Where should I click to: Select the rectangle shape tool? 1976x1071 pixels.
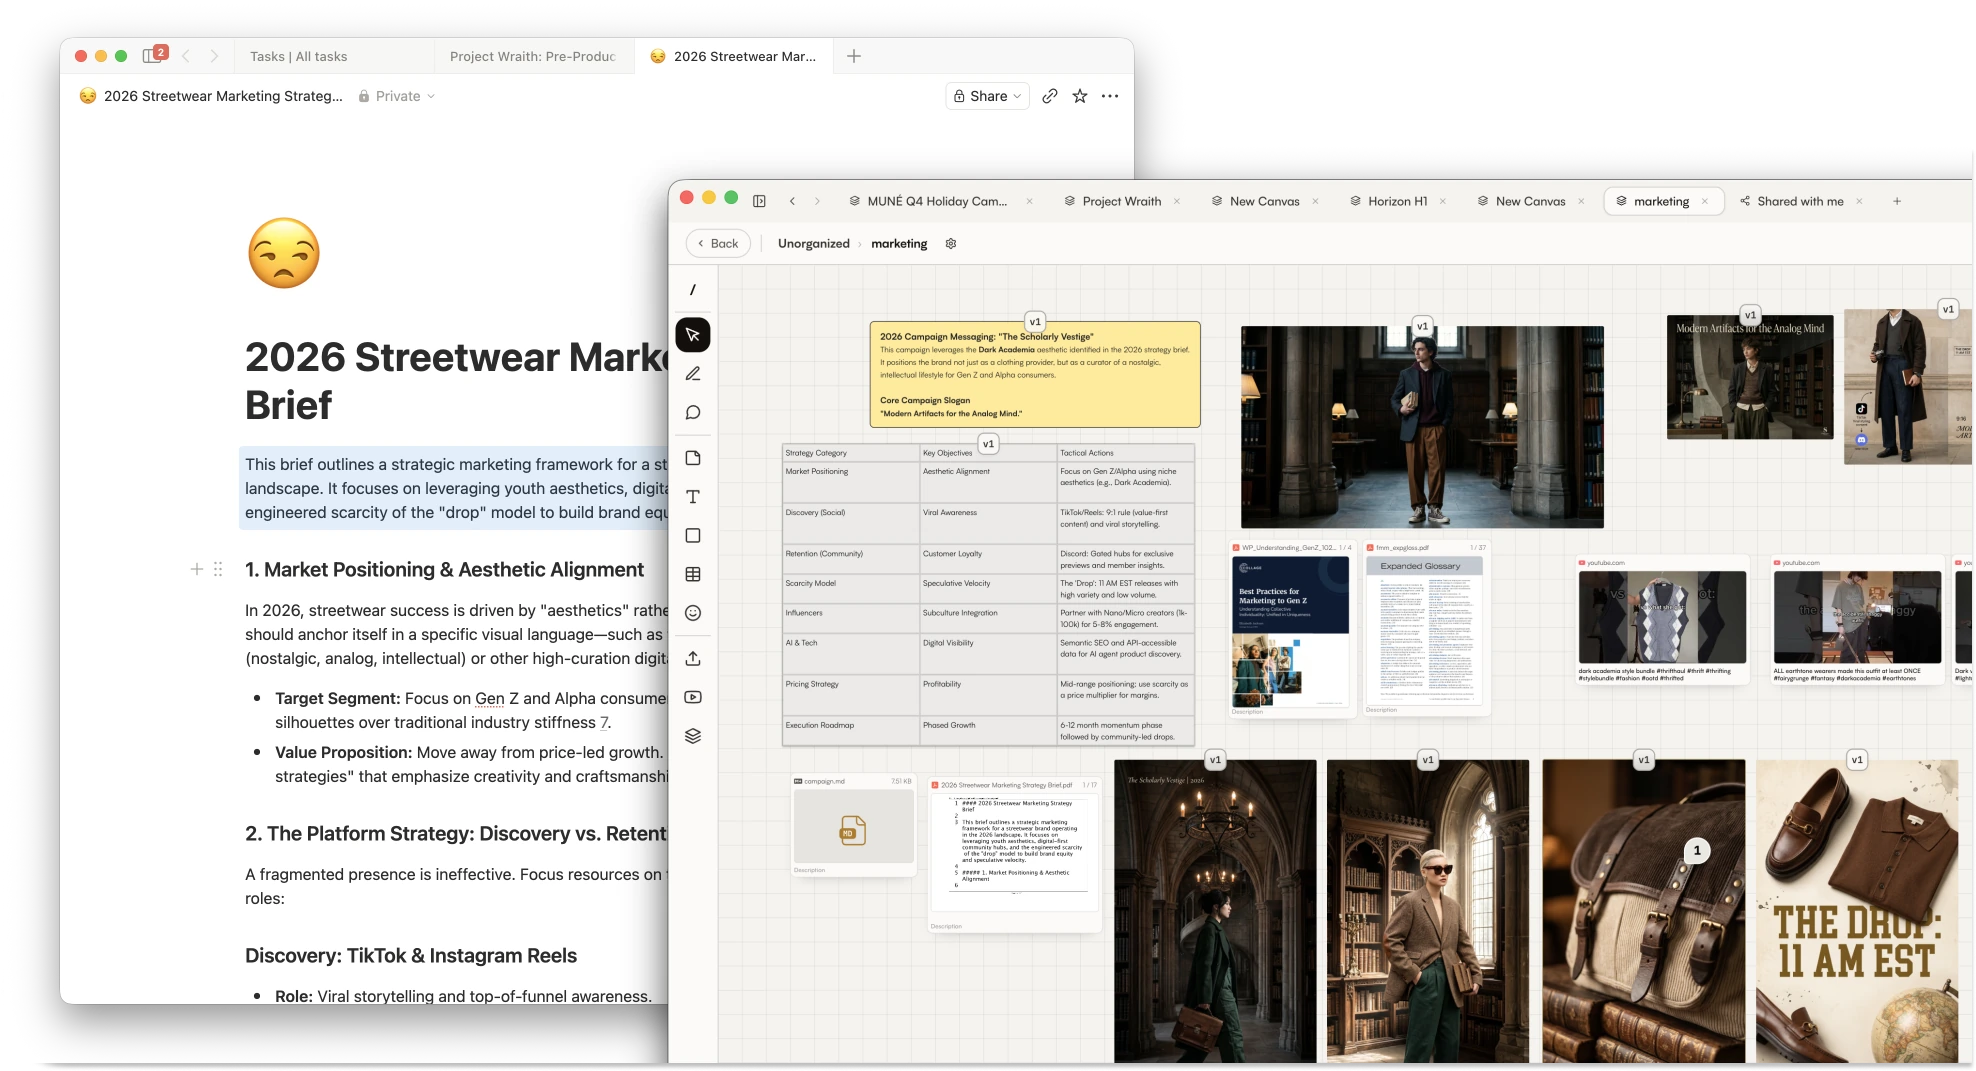[693, 536]
